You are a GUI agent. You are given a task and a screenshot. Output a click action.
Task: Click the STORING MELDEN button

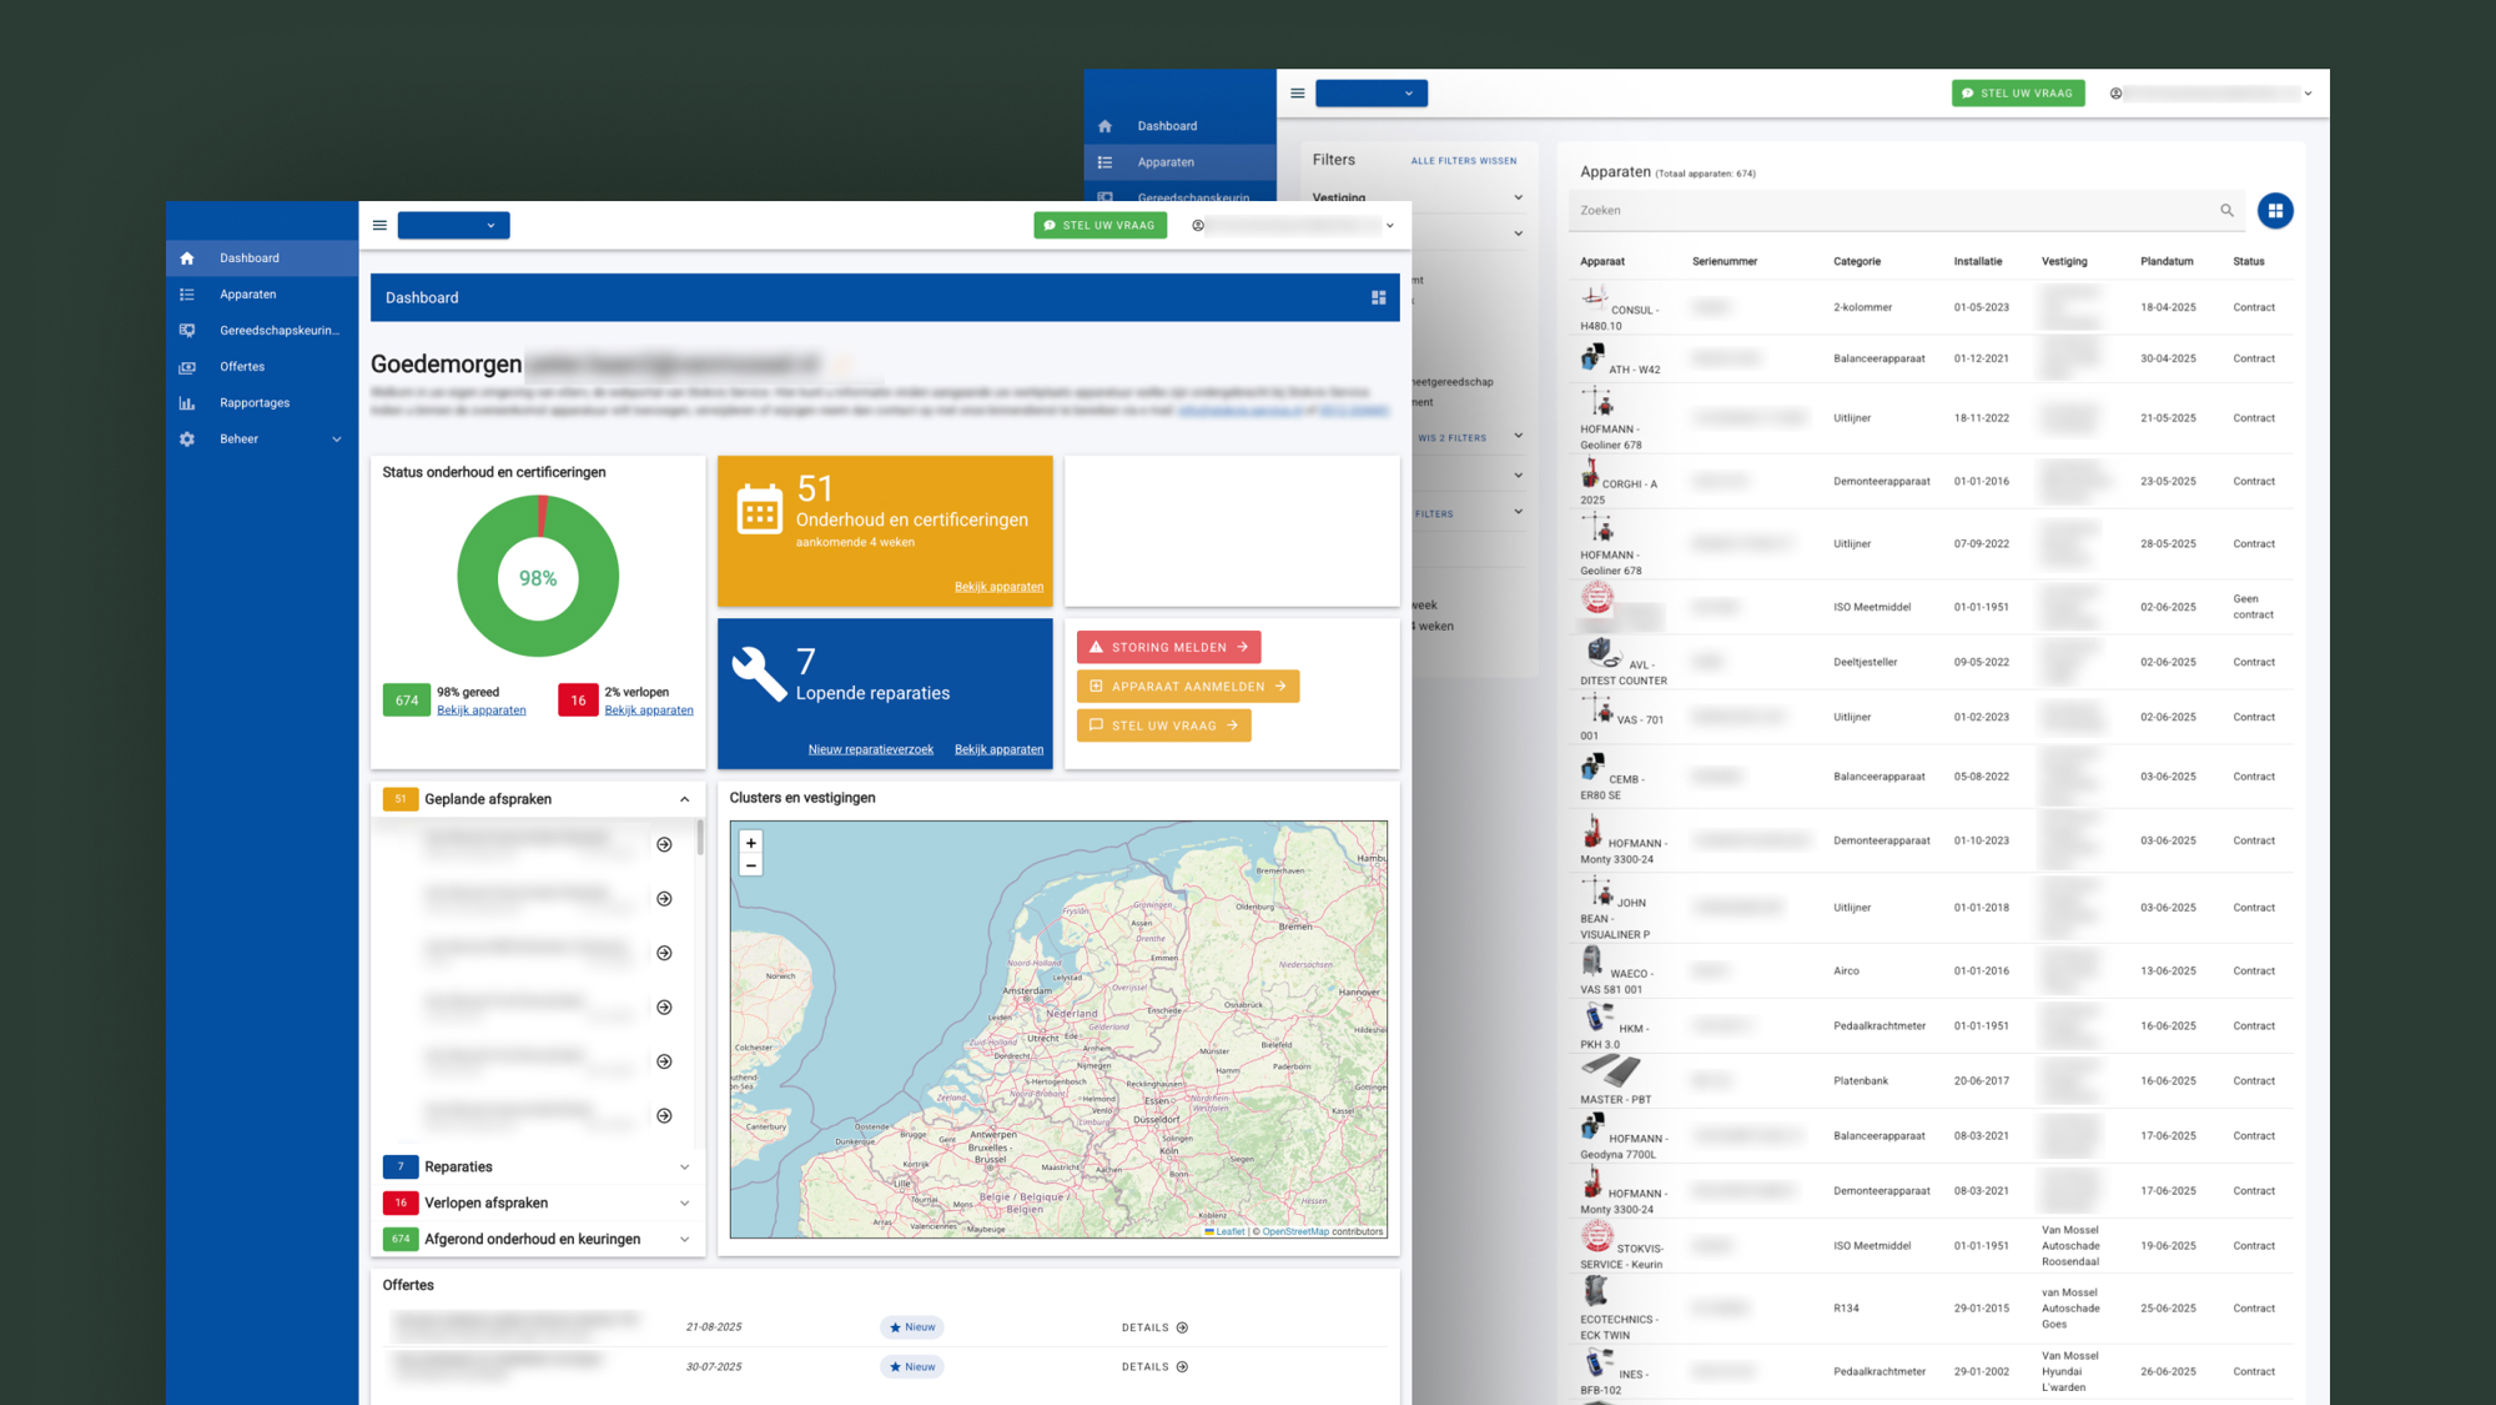(x=1168, y=647)
